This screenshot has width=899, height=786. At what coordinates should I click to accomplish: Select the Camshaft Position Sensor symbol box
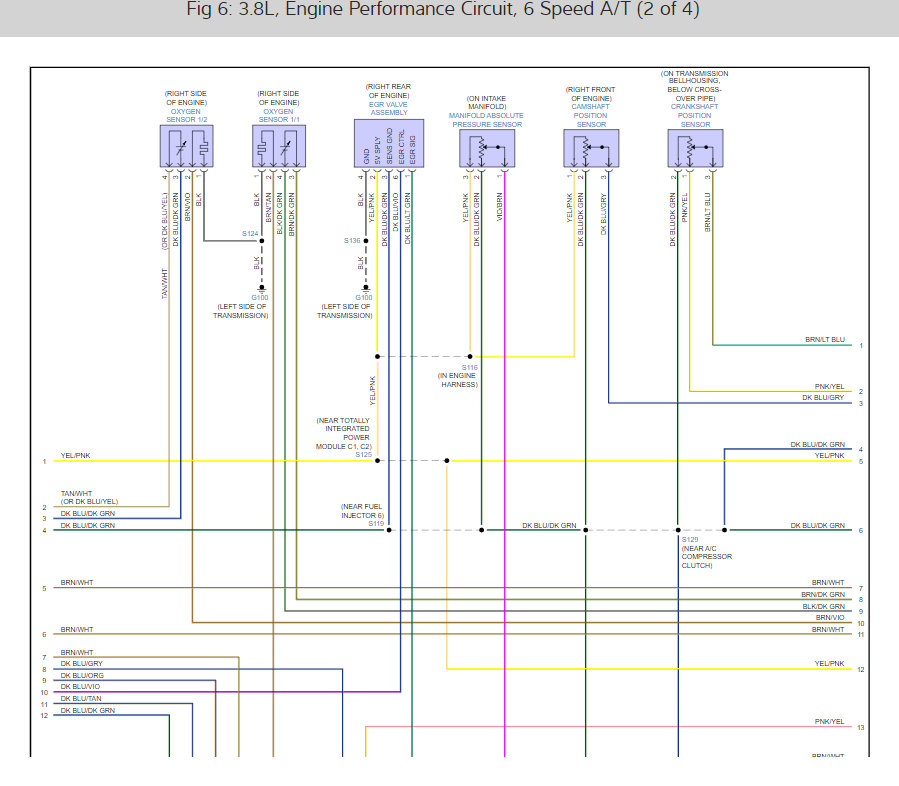[591, 148]
